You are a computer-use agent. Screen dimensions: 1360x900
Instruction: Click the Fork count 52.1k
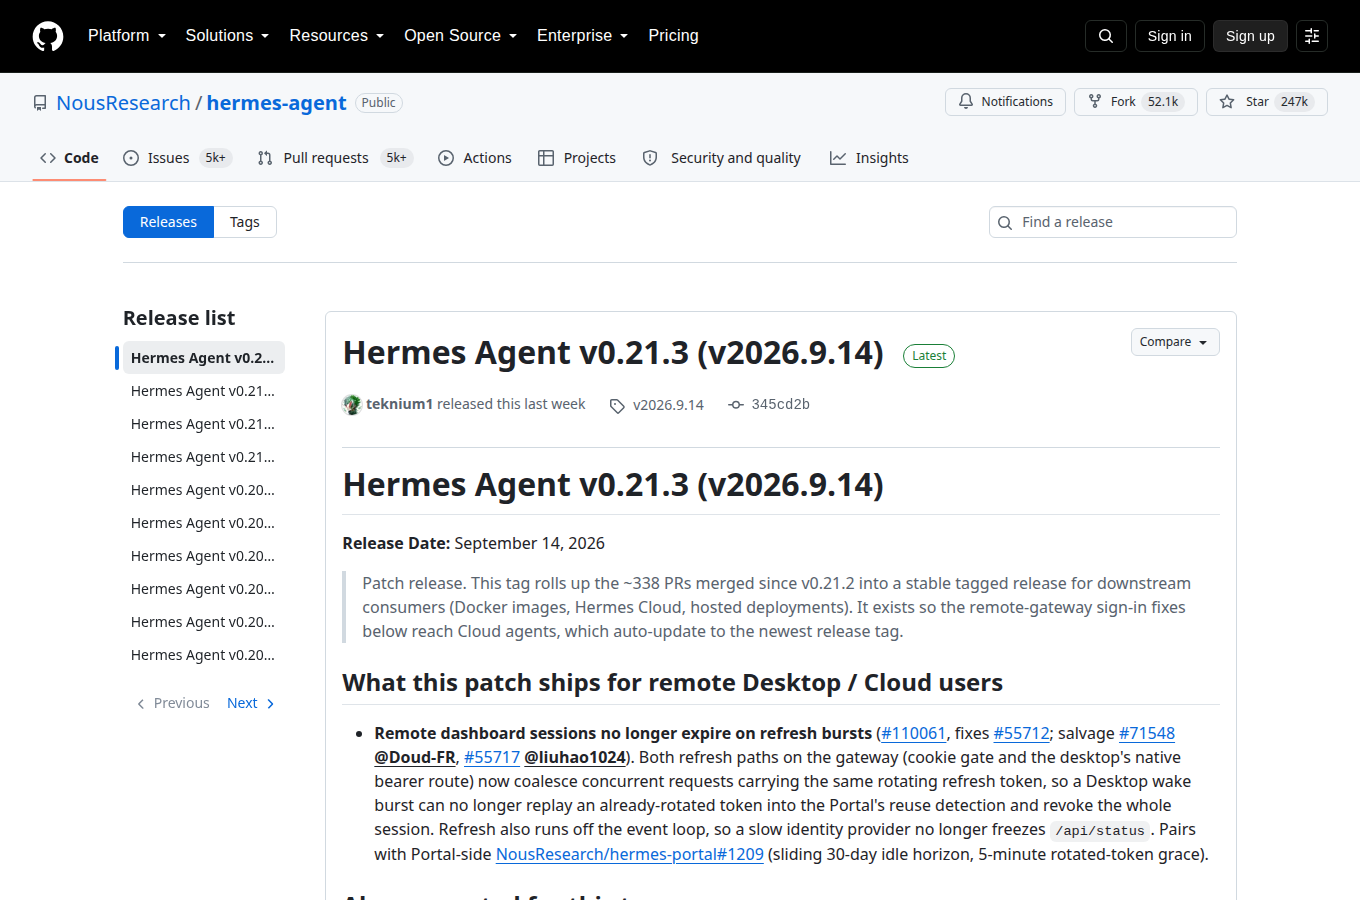coord(1163,102)
